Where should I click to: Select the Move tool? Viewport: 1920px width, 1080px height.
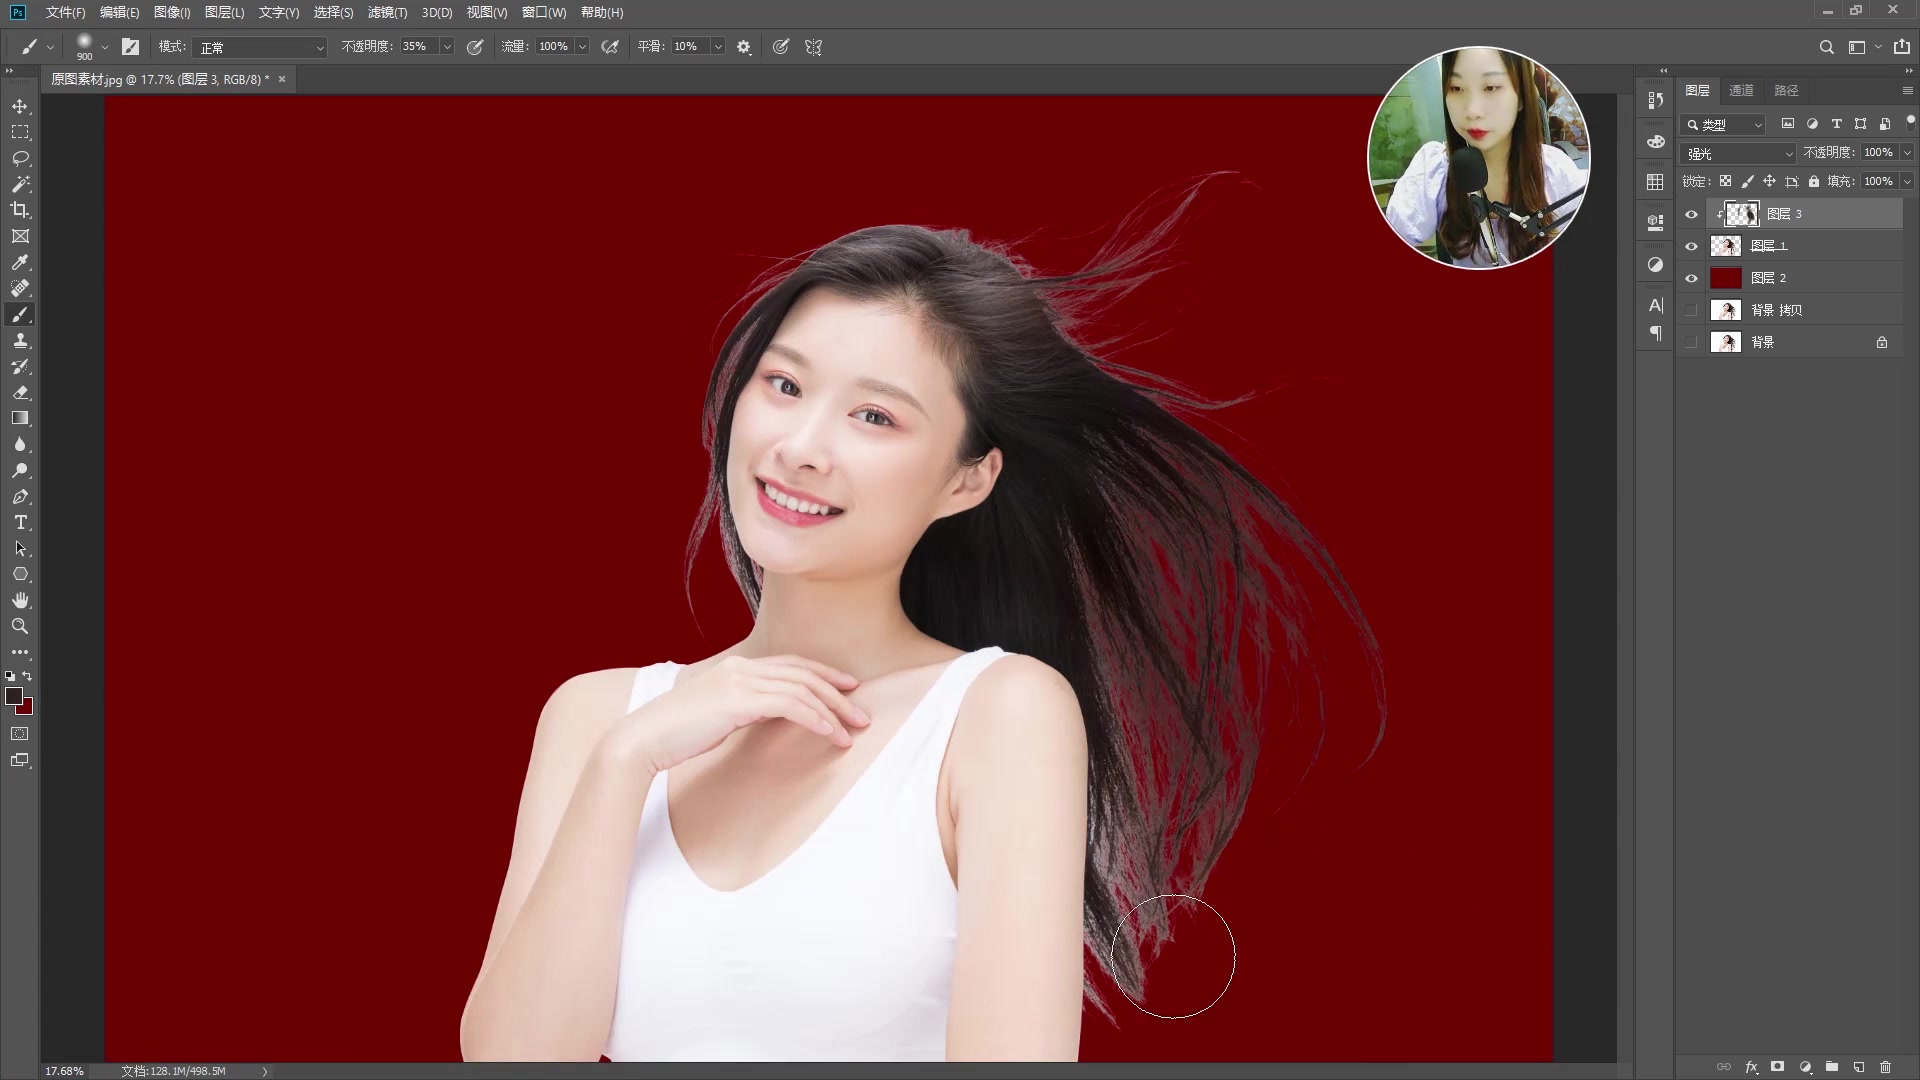(x=20, y=106)
